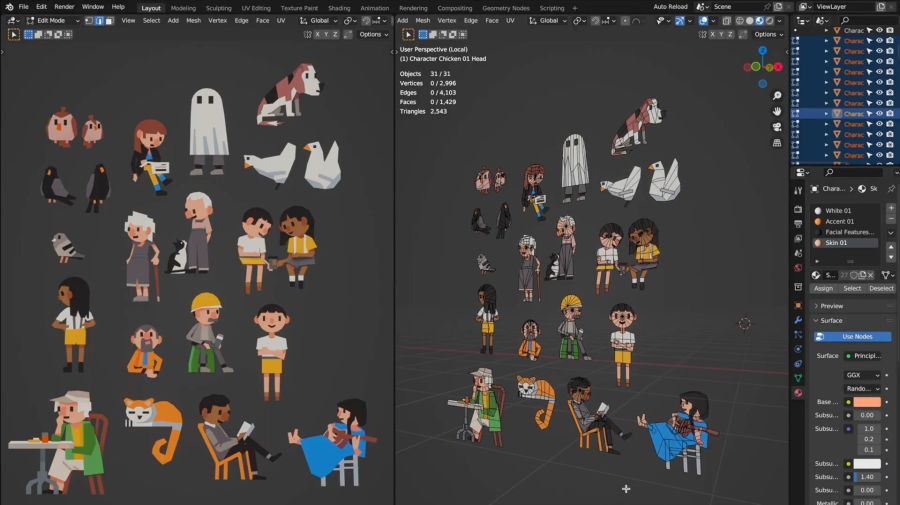Open the Material properties tab icon
900x505 pixels.
coord(798,392)
